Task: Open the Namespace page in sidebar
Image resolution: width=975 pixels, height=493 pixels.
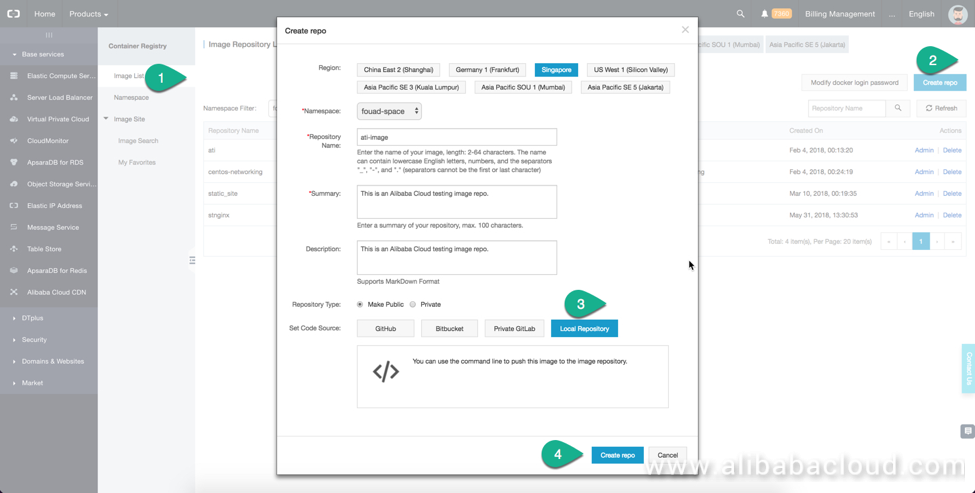Action: pyautogui.click(x=131, y=98)
